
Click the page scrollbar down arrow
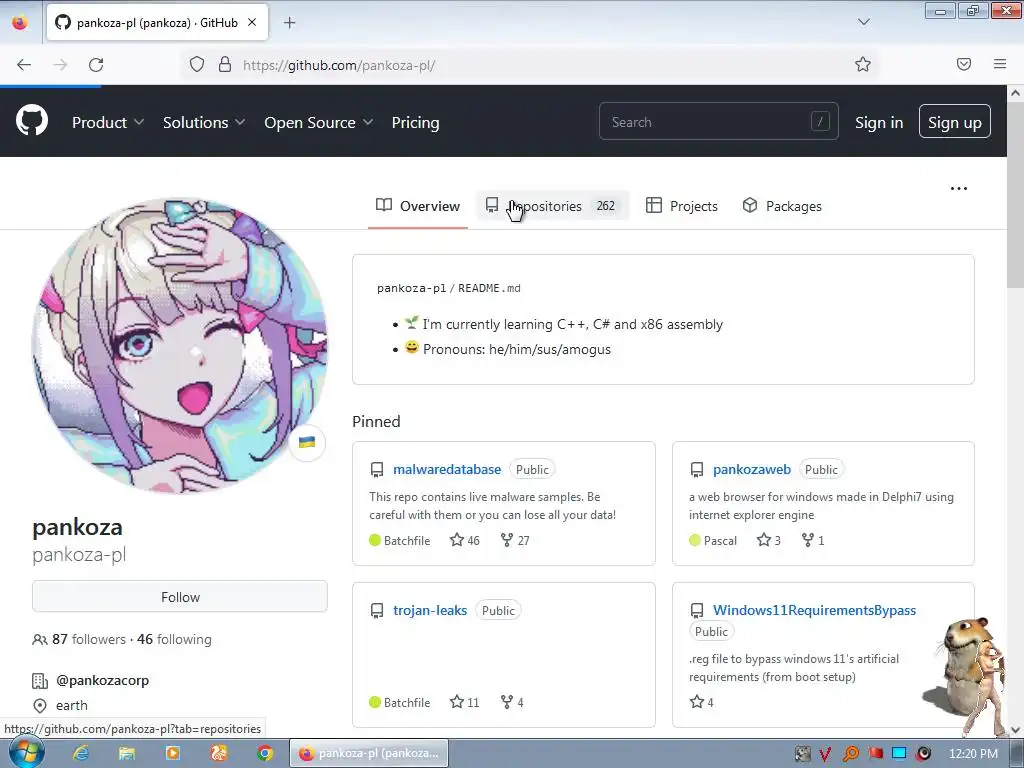point(1015,730)
